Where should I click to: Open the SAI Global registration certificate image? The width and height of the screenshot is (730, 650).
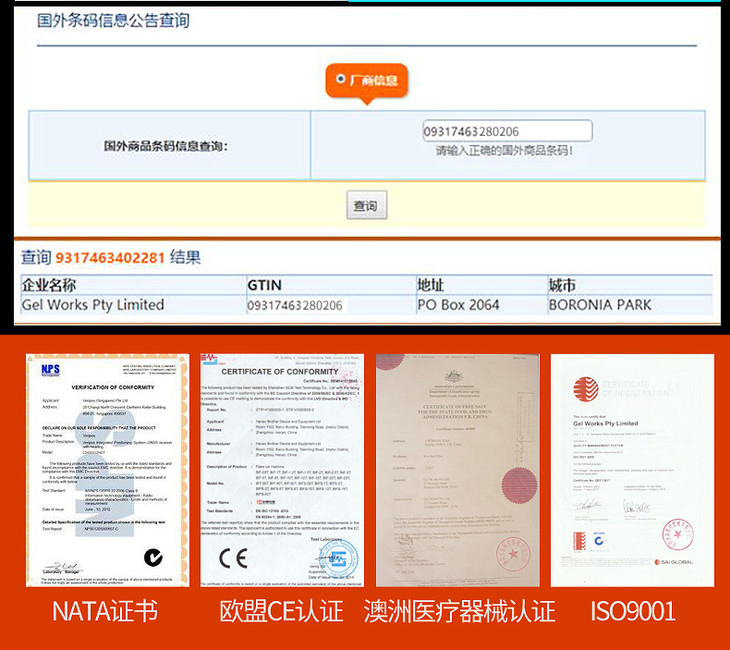click(632, 470)
